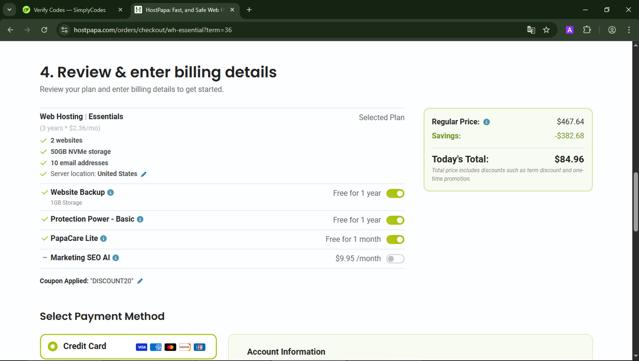Click the '10 email addresses' feature line
This screenshot has height=361, width=639.
[79, 163]
